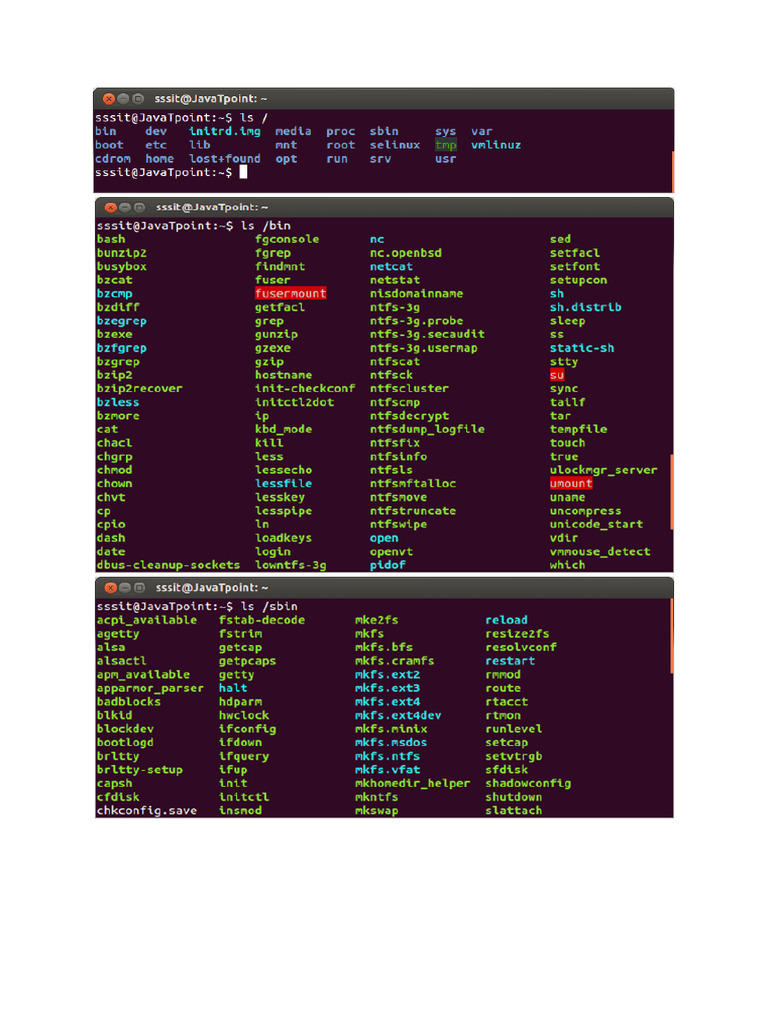Close the terminal window running ls /sbin
This screenshot has height=1024, width=768.
pos(110,588)
